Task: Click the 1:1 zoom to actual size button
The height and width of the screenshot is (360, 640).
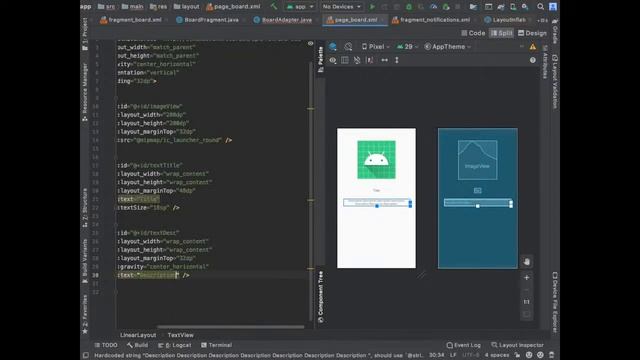Action: point(527,302)
